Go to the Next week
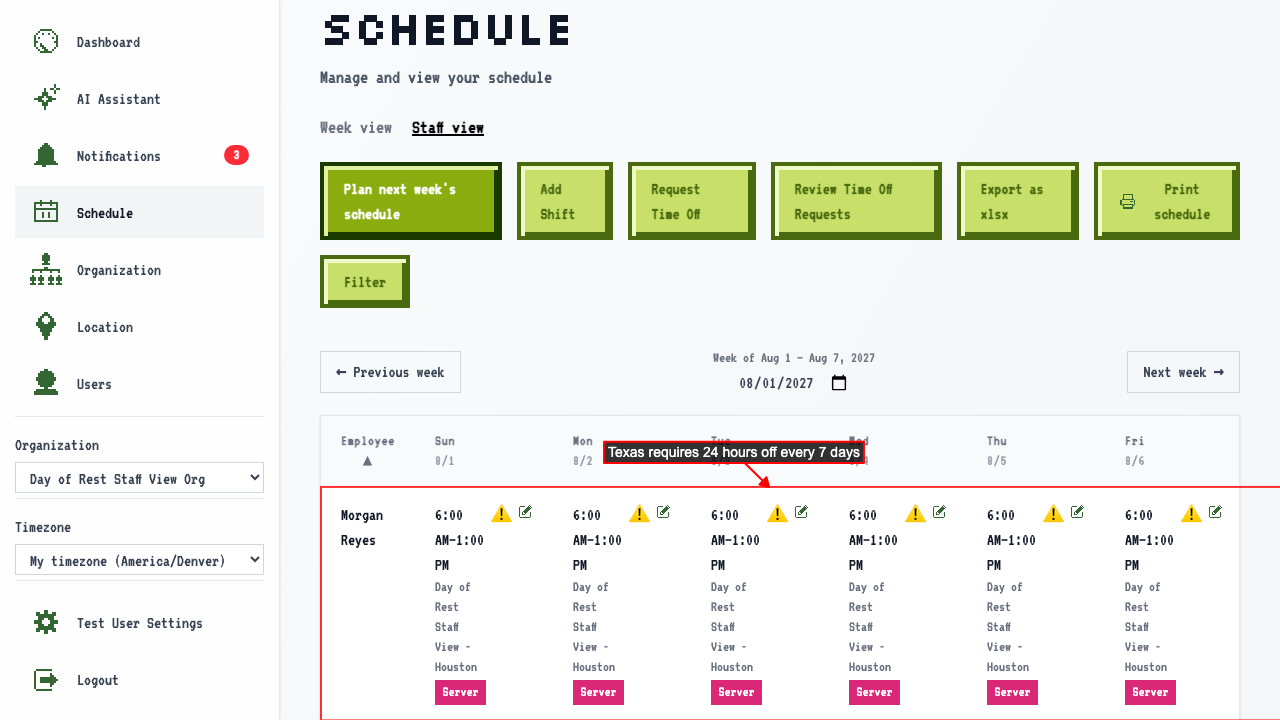 click(1183, 372)
